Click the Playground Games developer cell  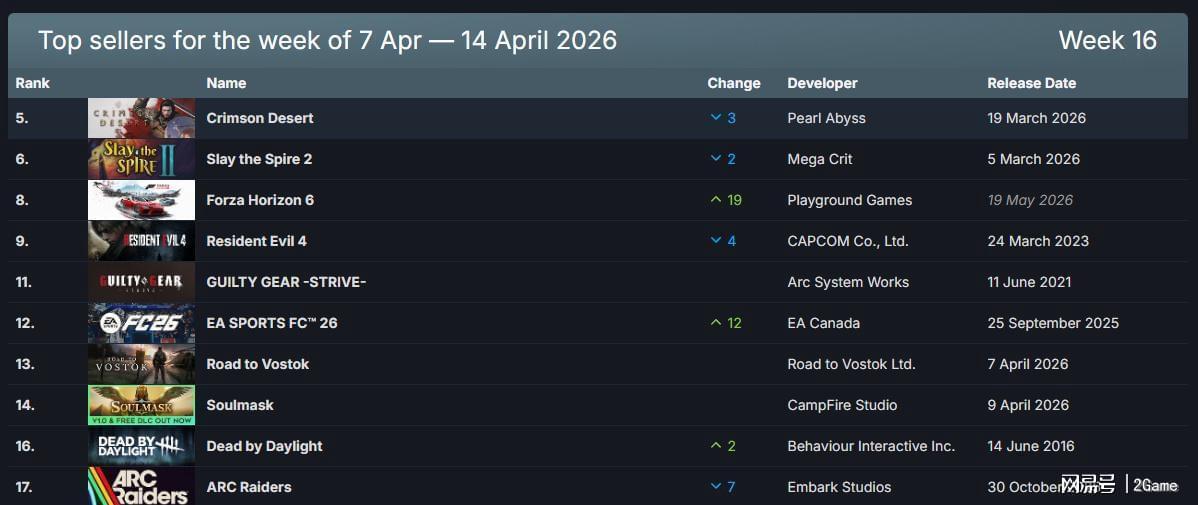(x=850, y=200)
